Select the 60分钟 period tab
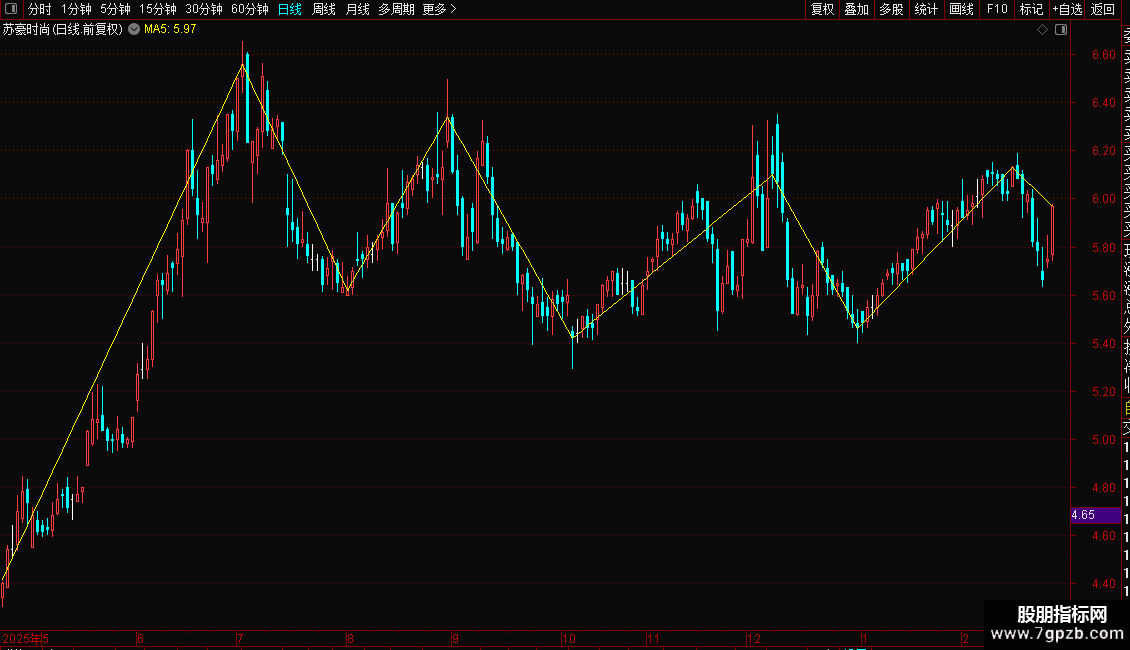This screenshot has width=1130, height=650. tap(250, 9)
